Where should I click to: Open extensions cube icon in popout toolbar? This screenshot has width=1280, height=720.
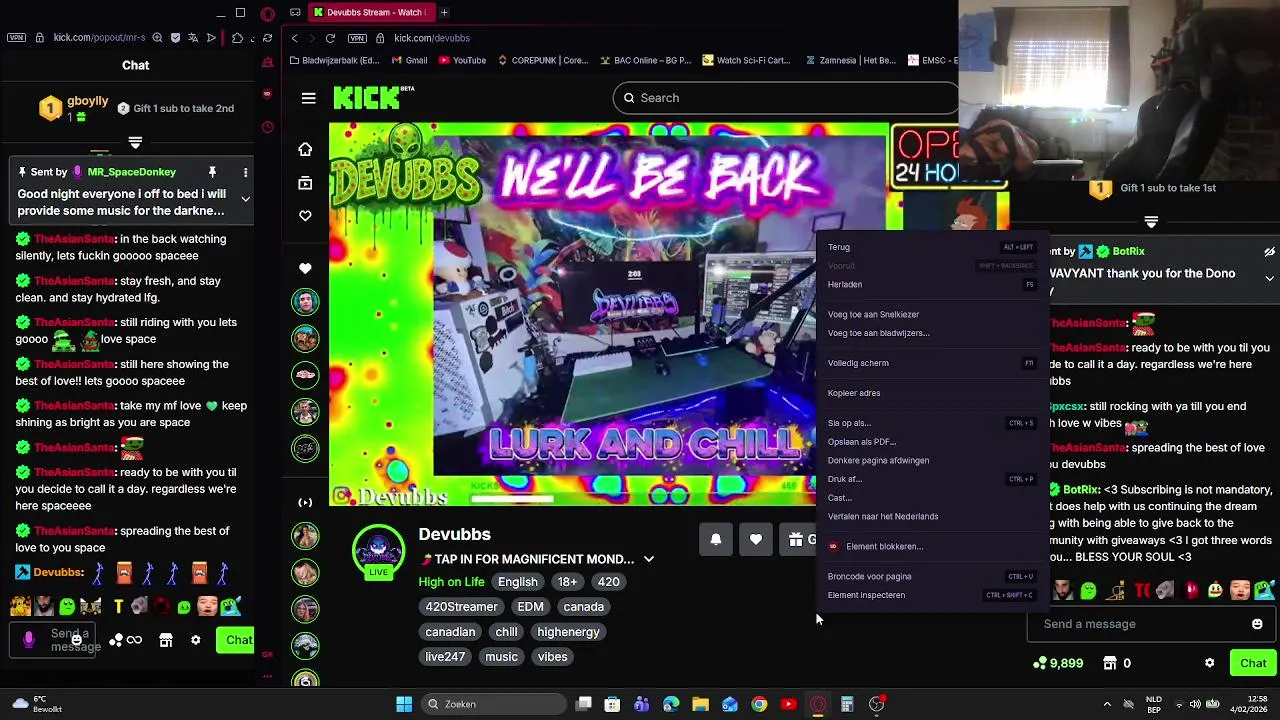coord(237,38)
